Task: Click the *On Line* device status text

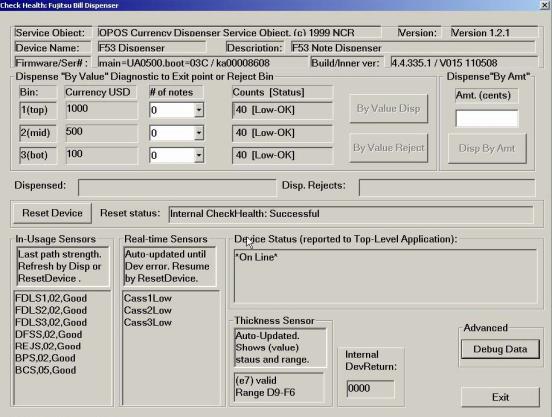Action: coord(256,257)
